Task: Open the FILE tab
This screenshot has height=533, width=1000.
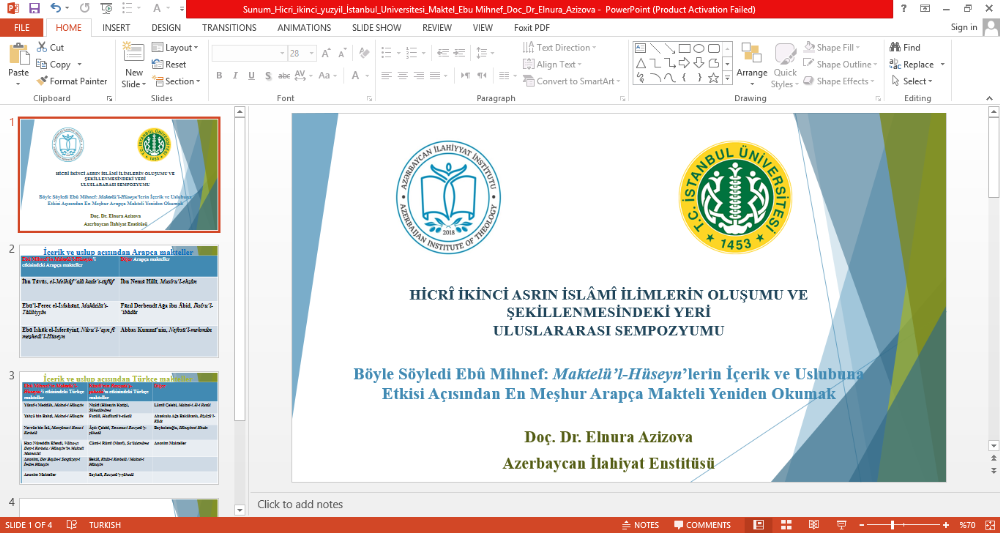Action: (22, 27)
